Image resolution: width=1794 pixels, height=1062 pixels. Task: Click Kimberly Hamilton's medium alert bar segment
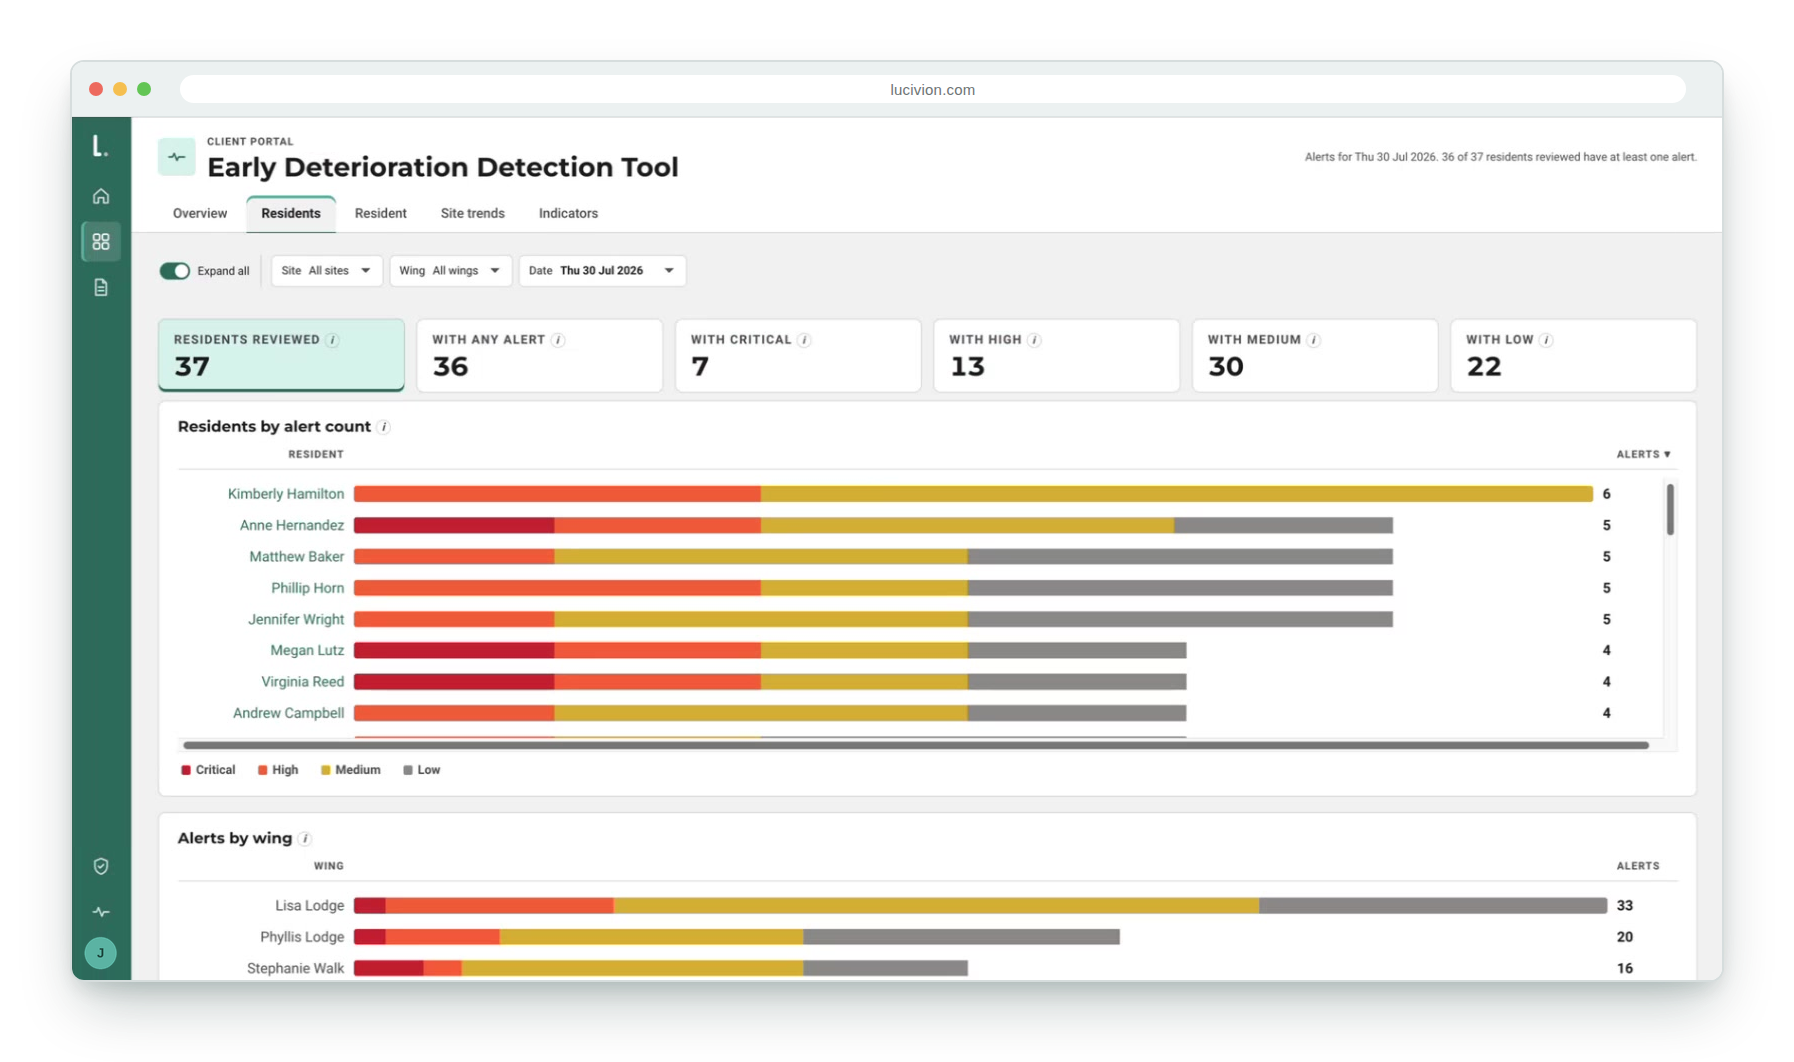(1177, 494)
